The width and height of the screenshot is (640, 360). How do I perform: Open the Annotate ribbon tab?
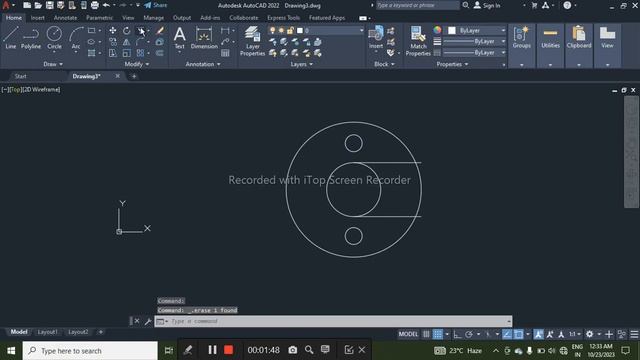point(65,18)
